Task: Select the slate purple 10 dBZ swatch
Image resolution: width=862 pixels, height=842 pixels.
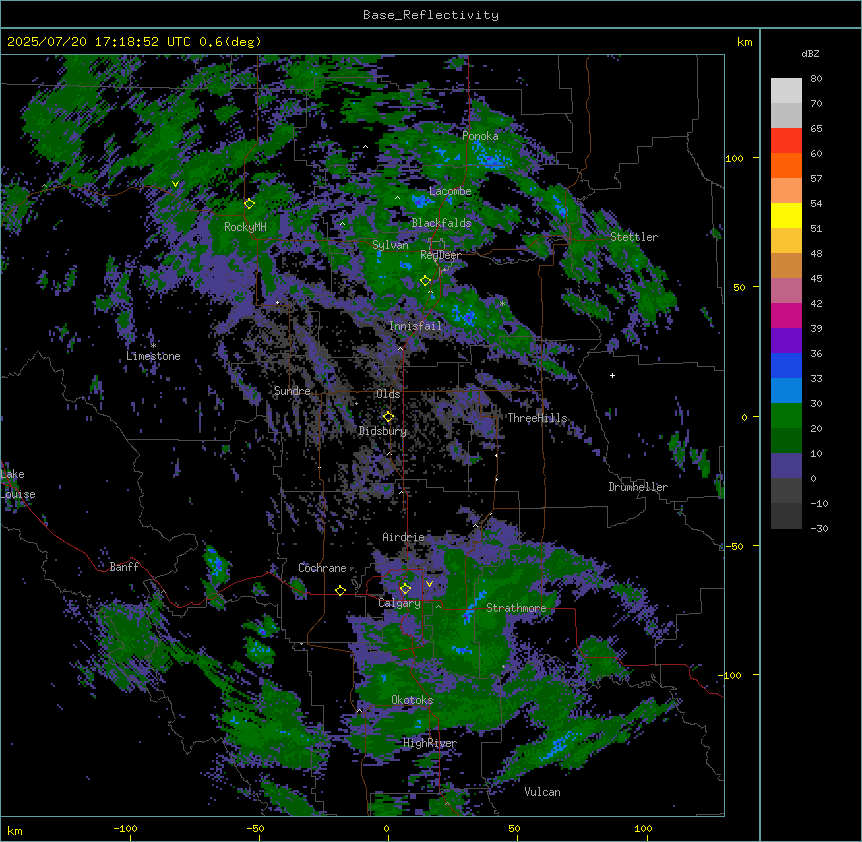Action: tap(786, 466)
